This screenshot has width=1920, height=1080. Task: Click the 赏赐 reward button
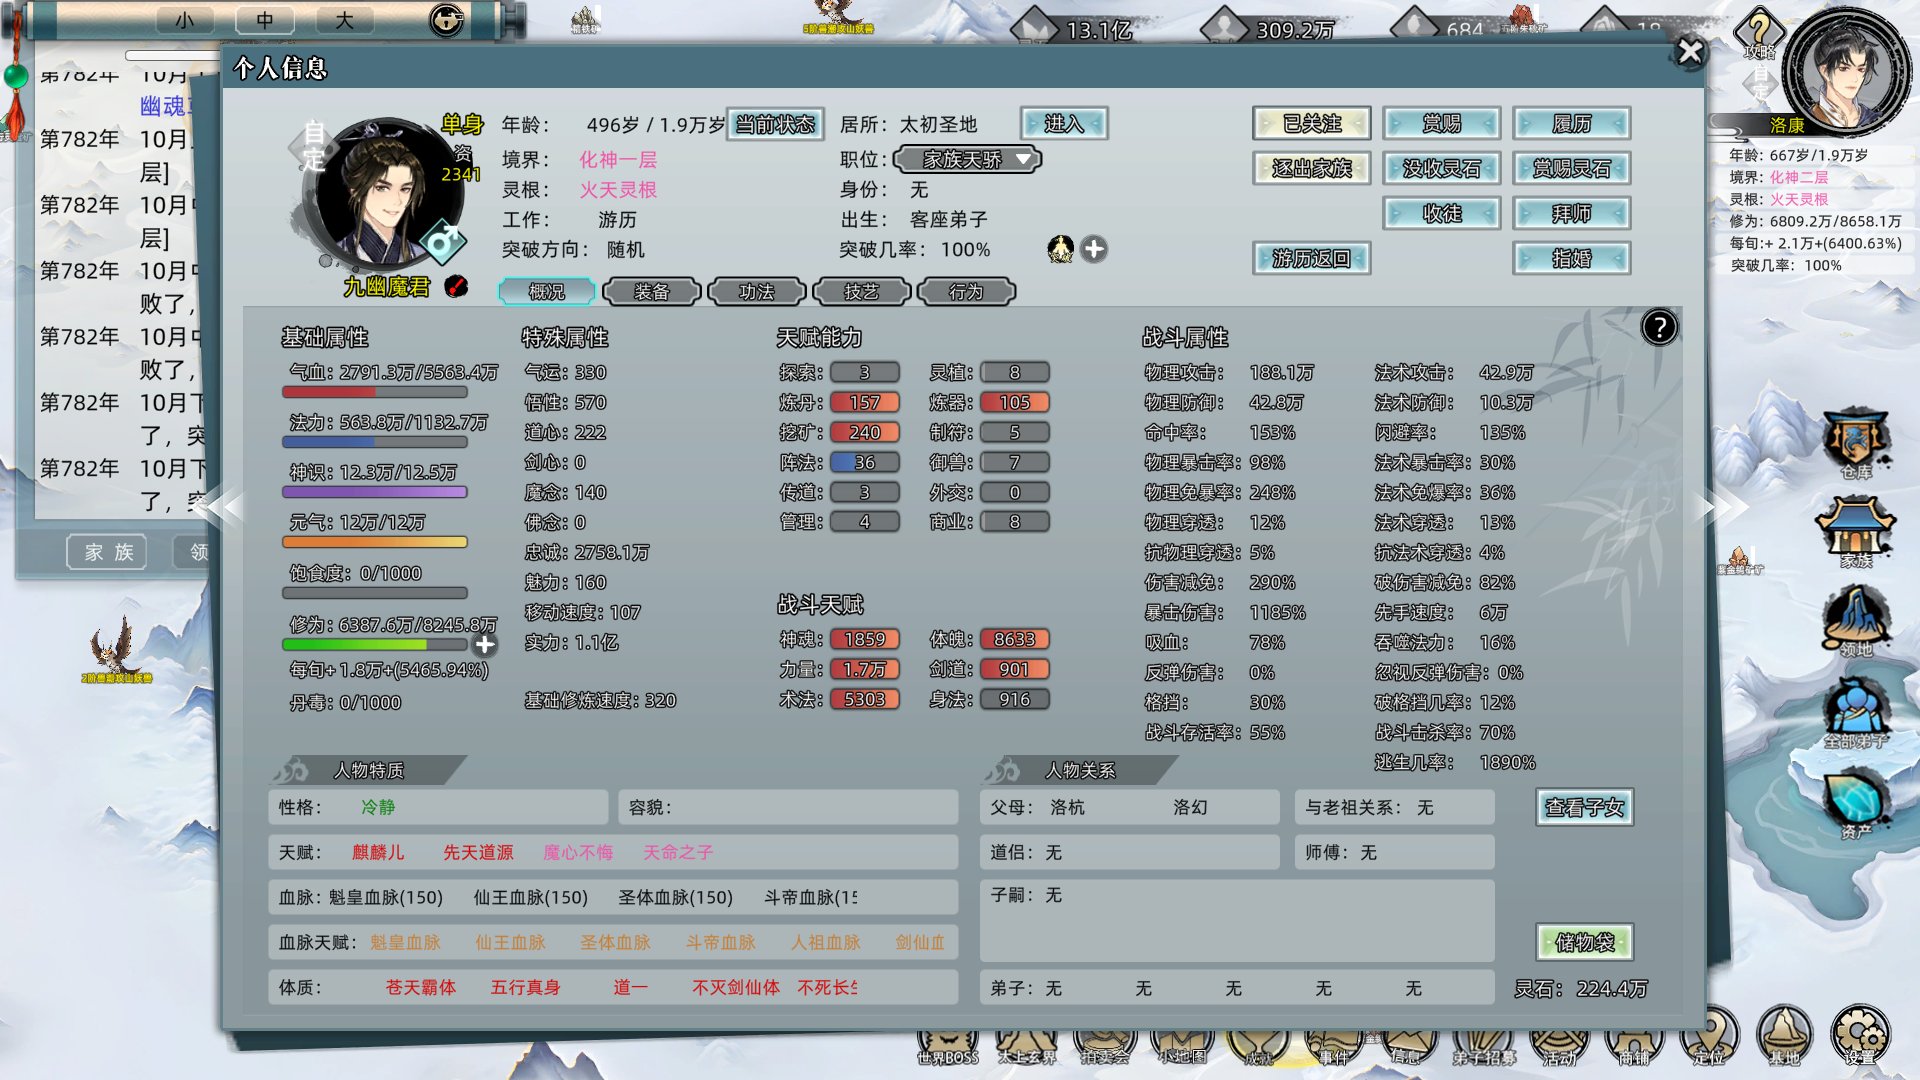1442,123
